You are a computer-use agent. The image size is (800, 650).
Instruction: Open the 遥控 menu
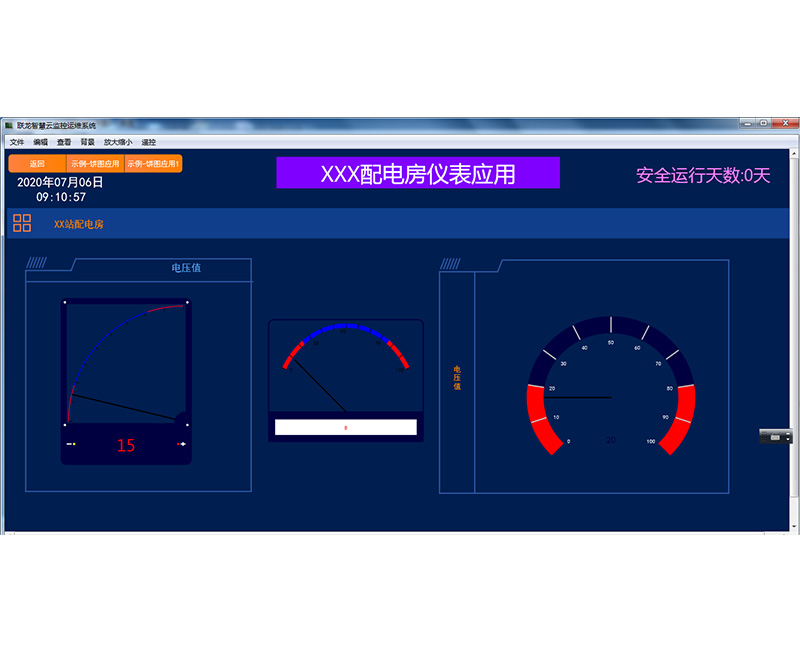(x=148, y=142)
